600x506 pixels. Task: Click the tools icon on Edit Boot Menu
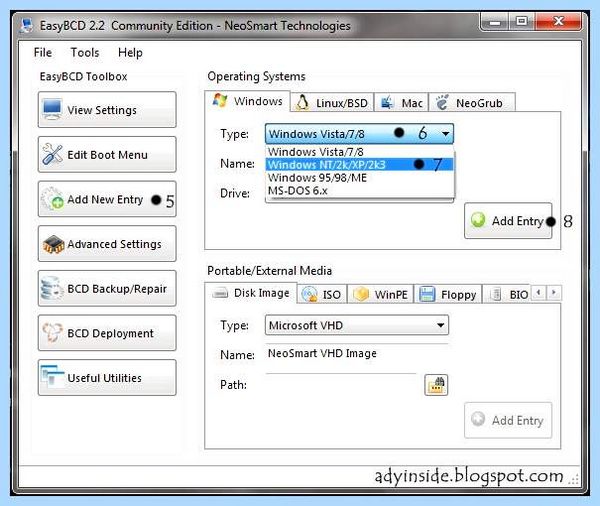pos(52,154)
